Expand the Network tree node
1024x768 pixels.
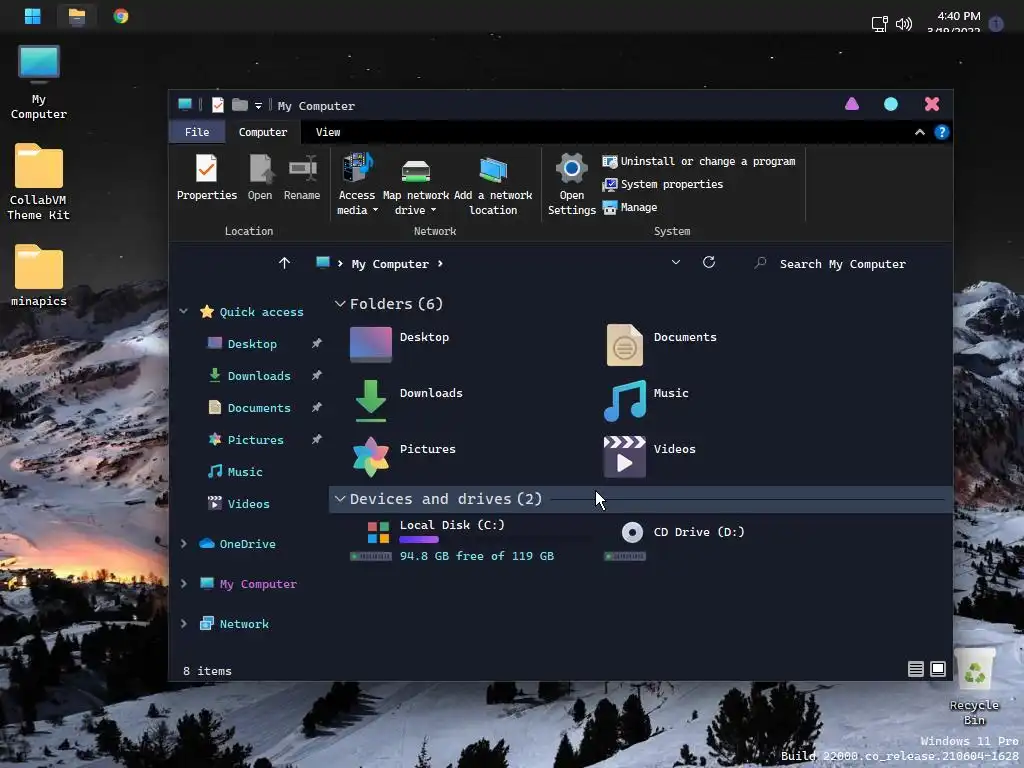click(x=184, y=624)
